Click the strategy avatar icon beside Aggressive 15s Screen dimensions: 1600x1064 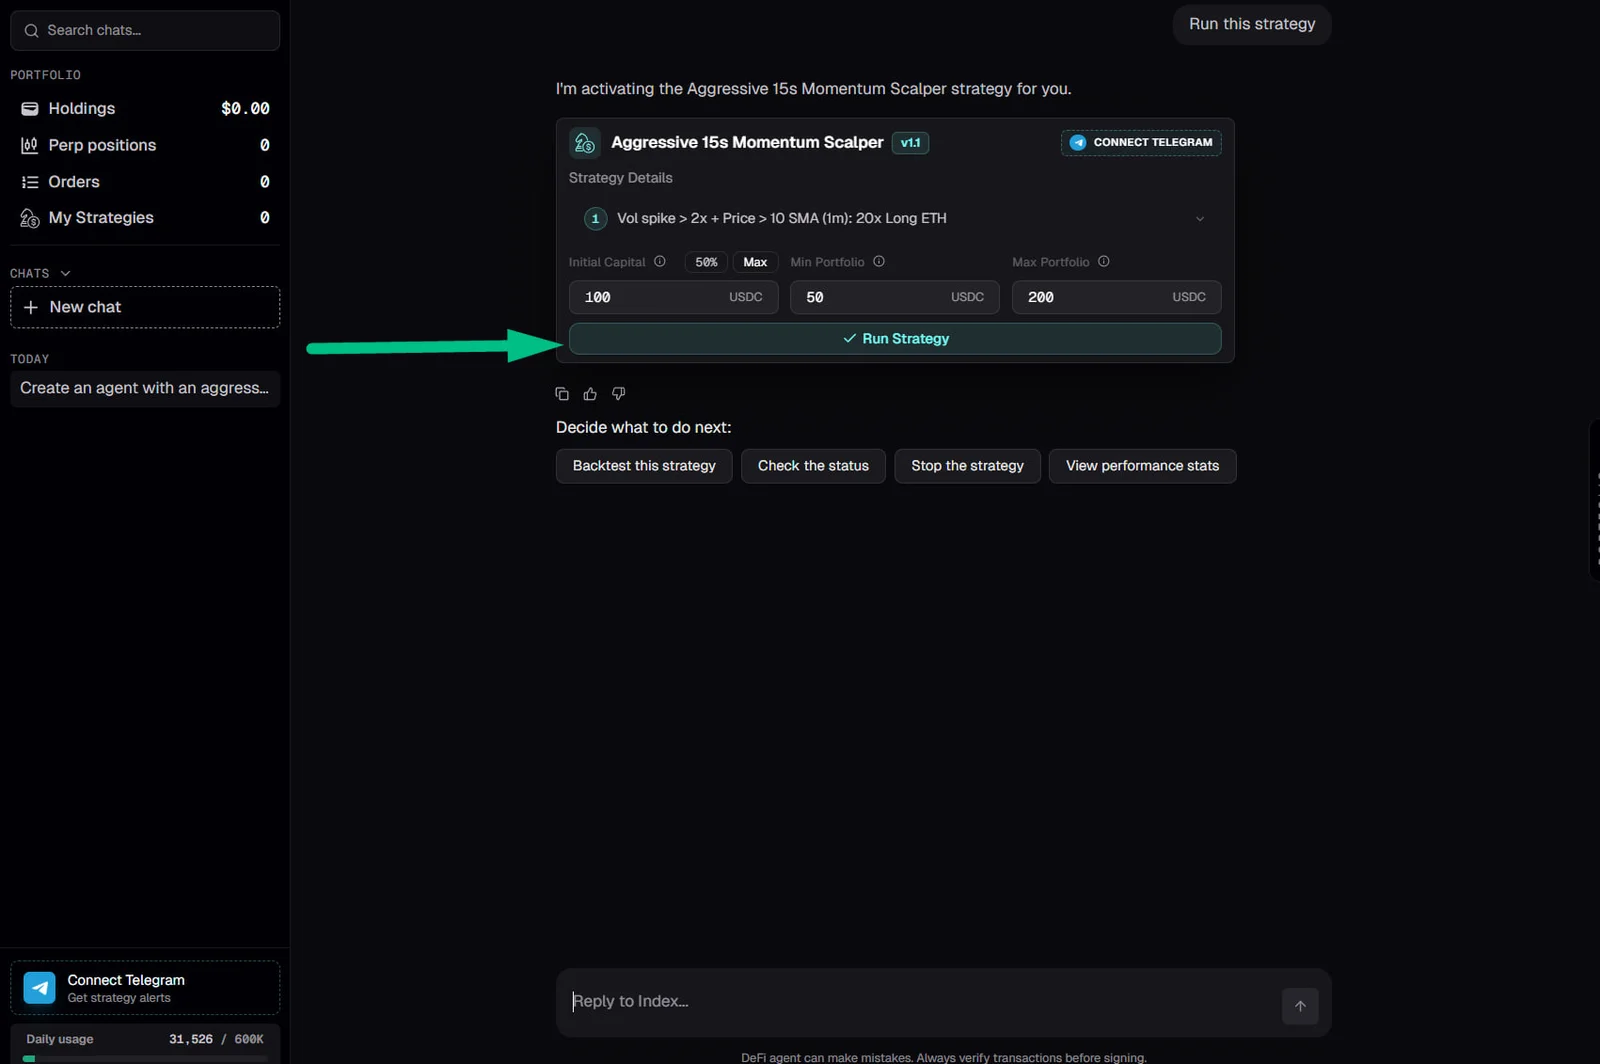pyautogui.click(x=585, y=143)
